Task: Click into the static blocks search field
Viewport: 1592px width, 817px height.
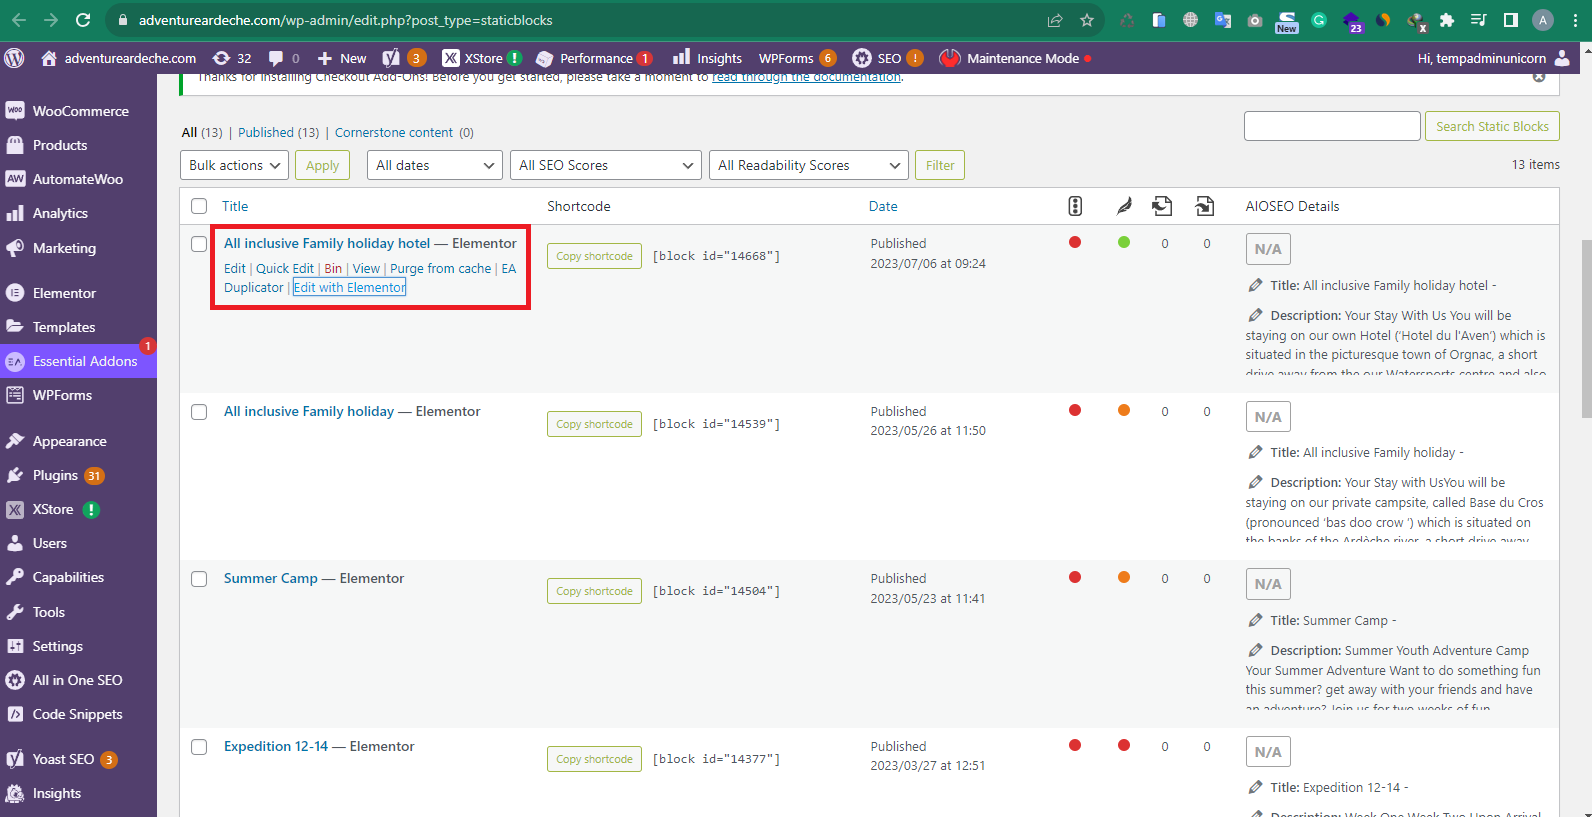Action: point(1332,126)
